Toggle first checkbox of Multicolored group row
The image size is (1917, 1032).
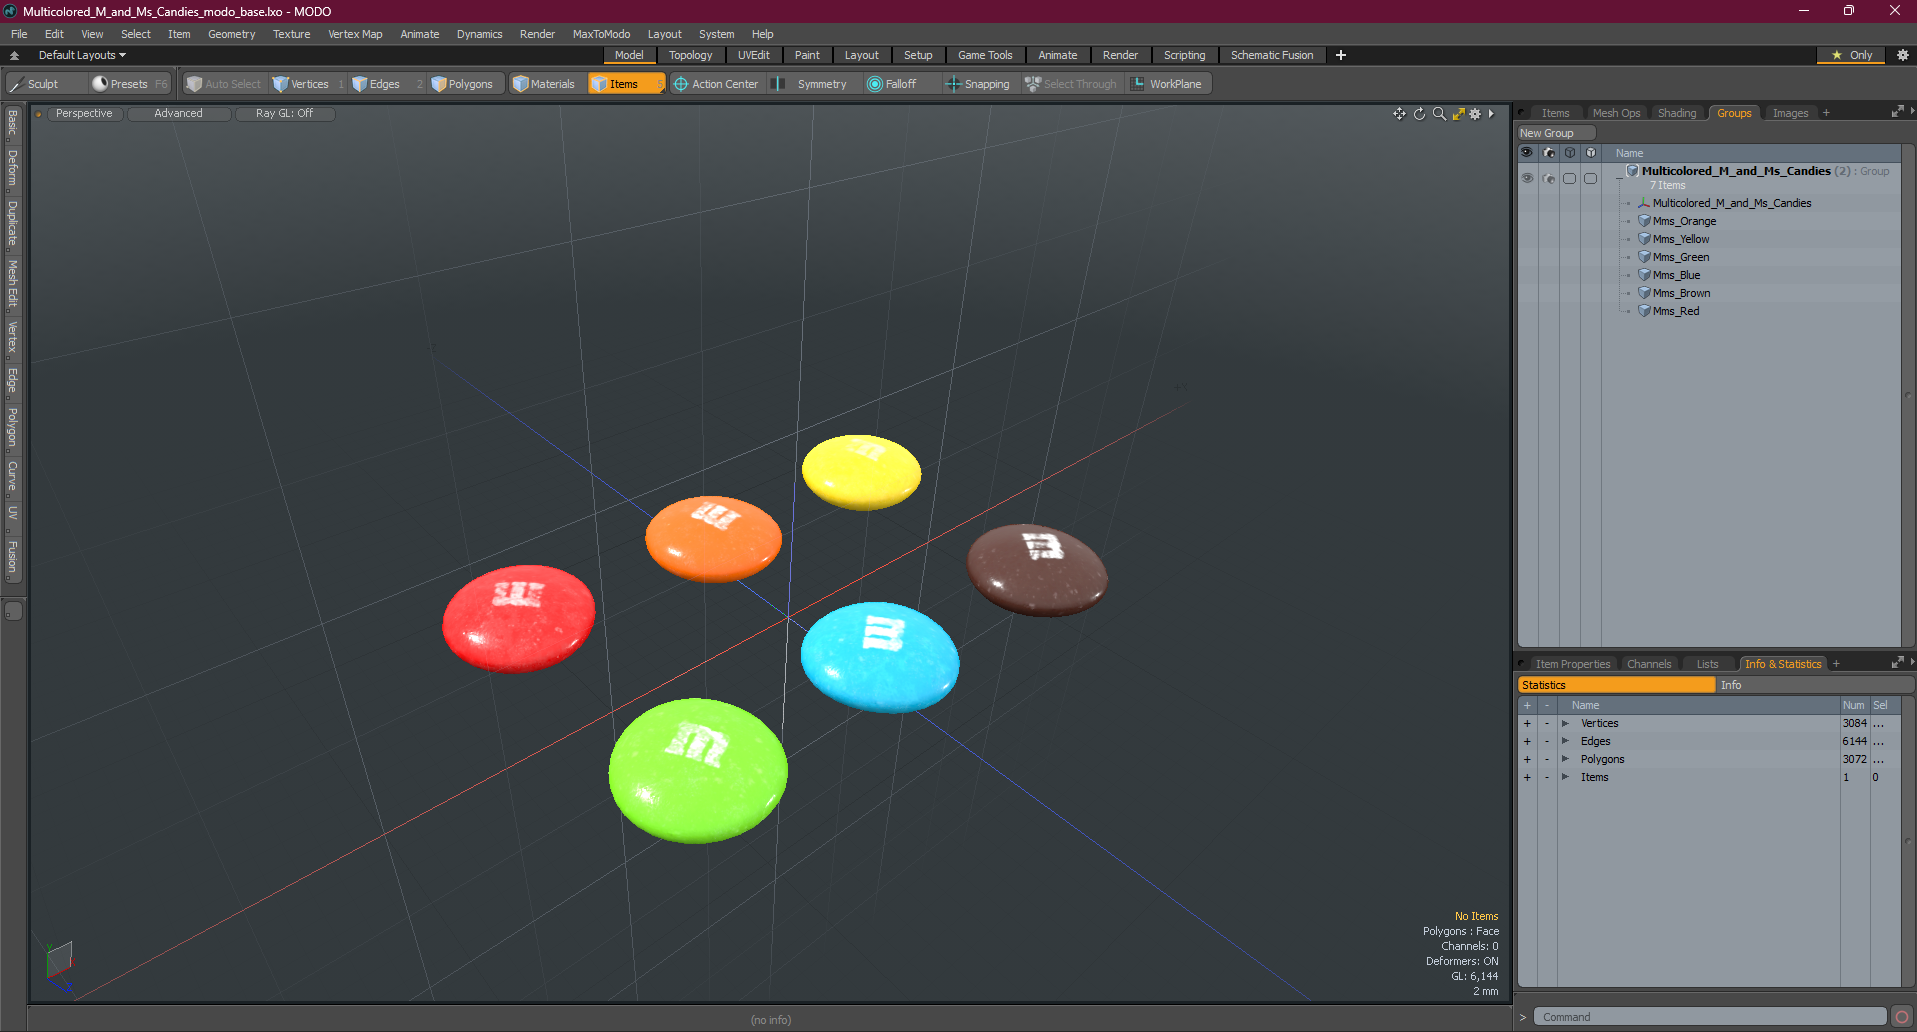[x=1570, y=178]
